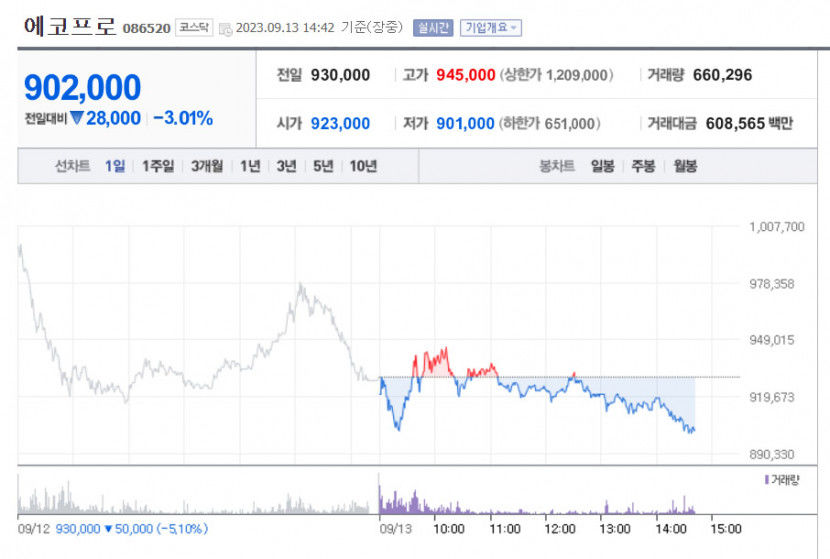Image resolution: width=830 pixels, height=559 pixels.
Task: Click the 에코프로 stock name heading
Action: point(69,26)
